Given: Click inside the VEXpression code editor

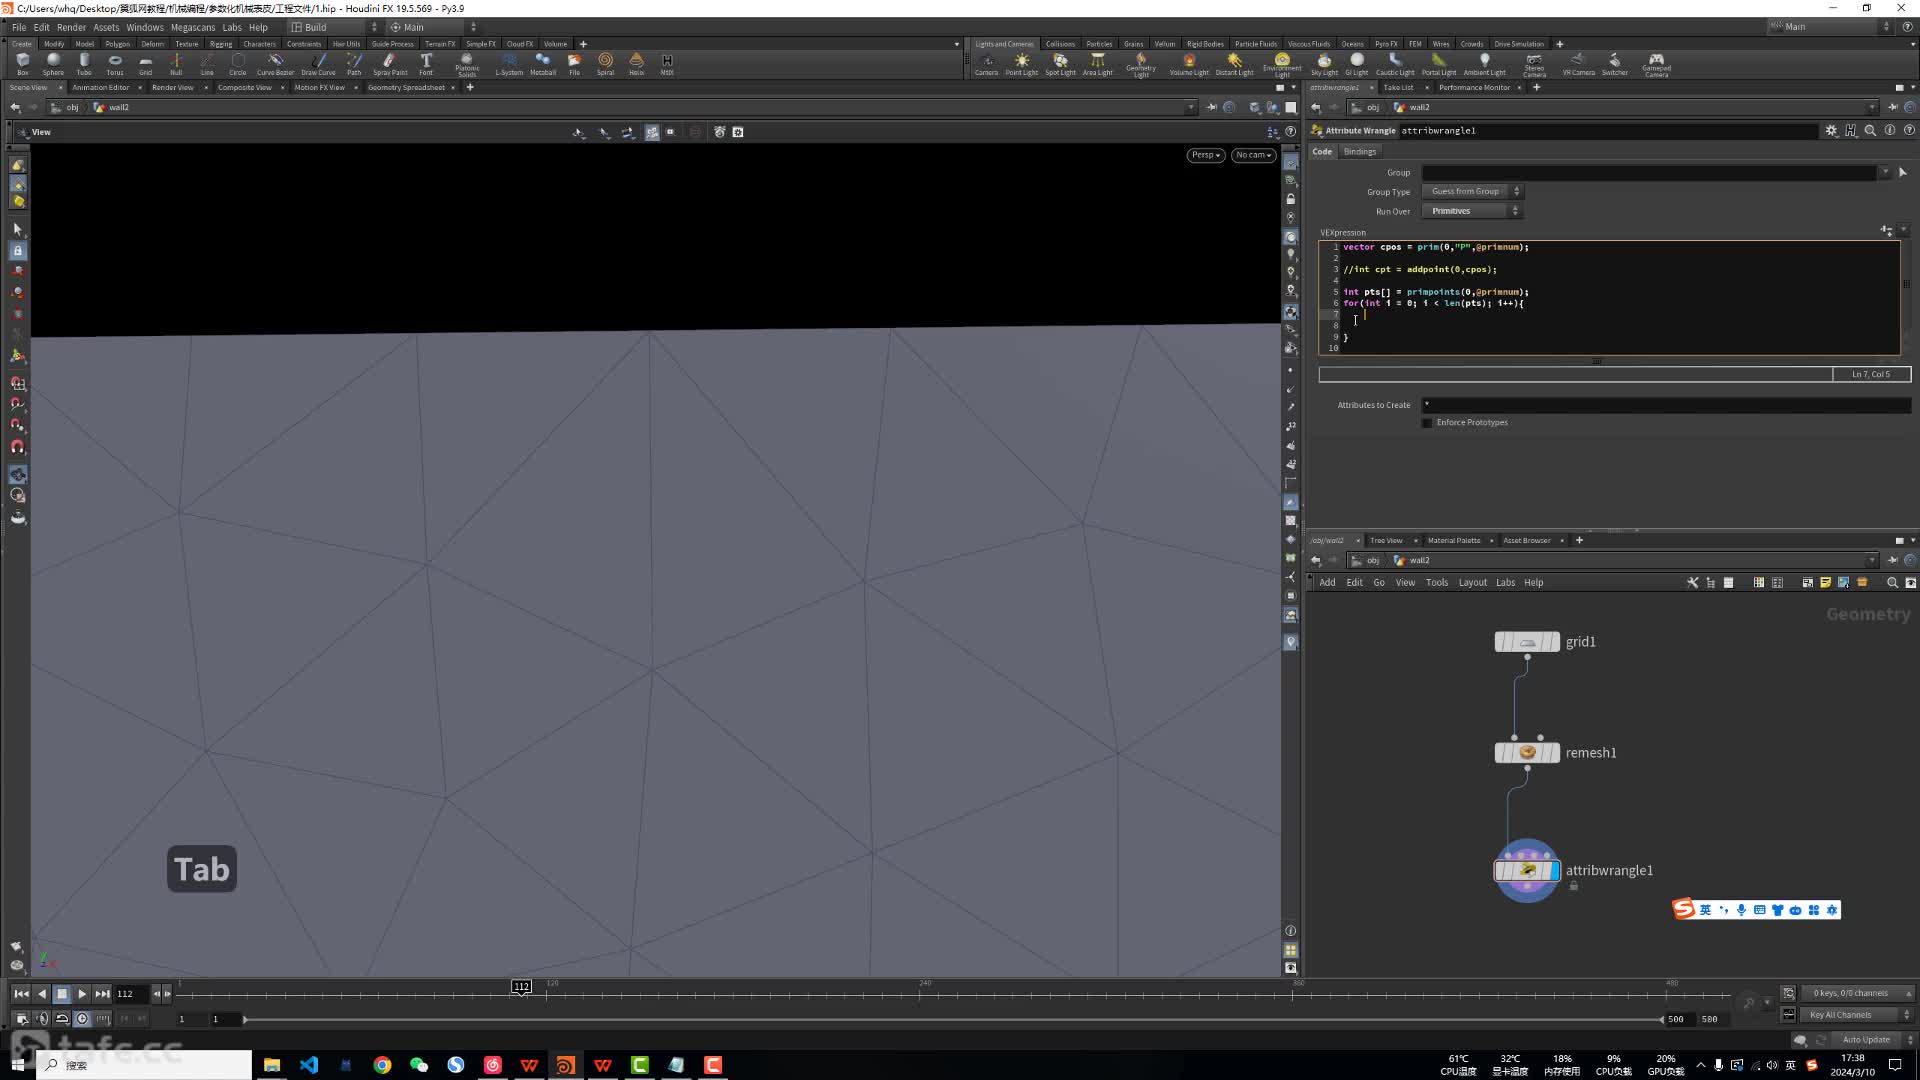Looking at the screenshot, I should (1612, 297).
